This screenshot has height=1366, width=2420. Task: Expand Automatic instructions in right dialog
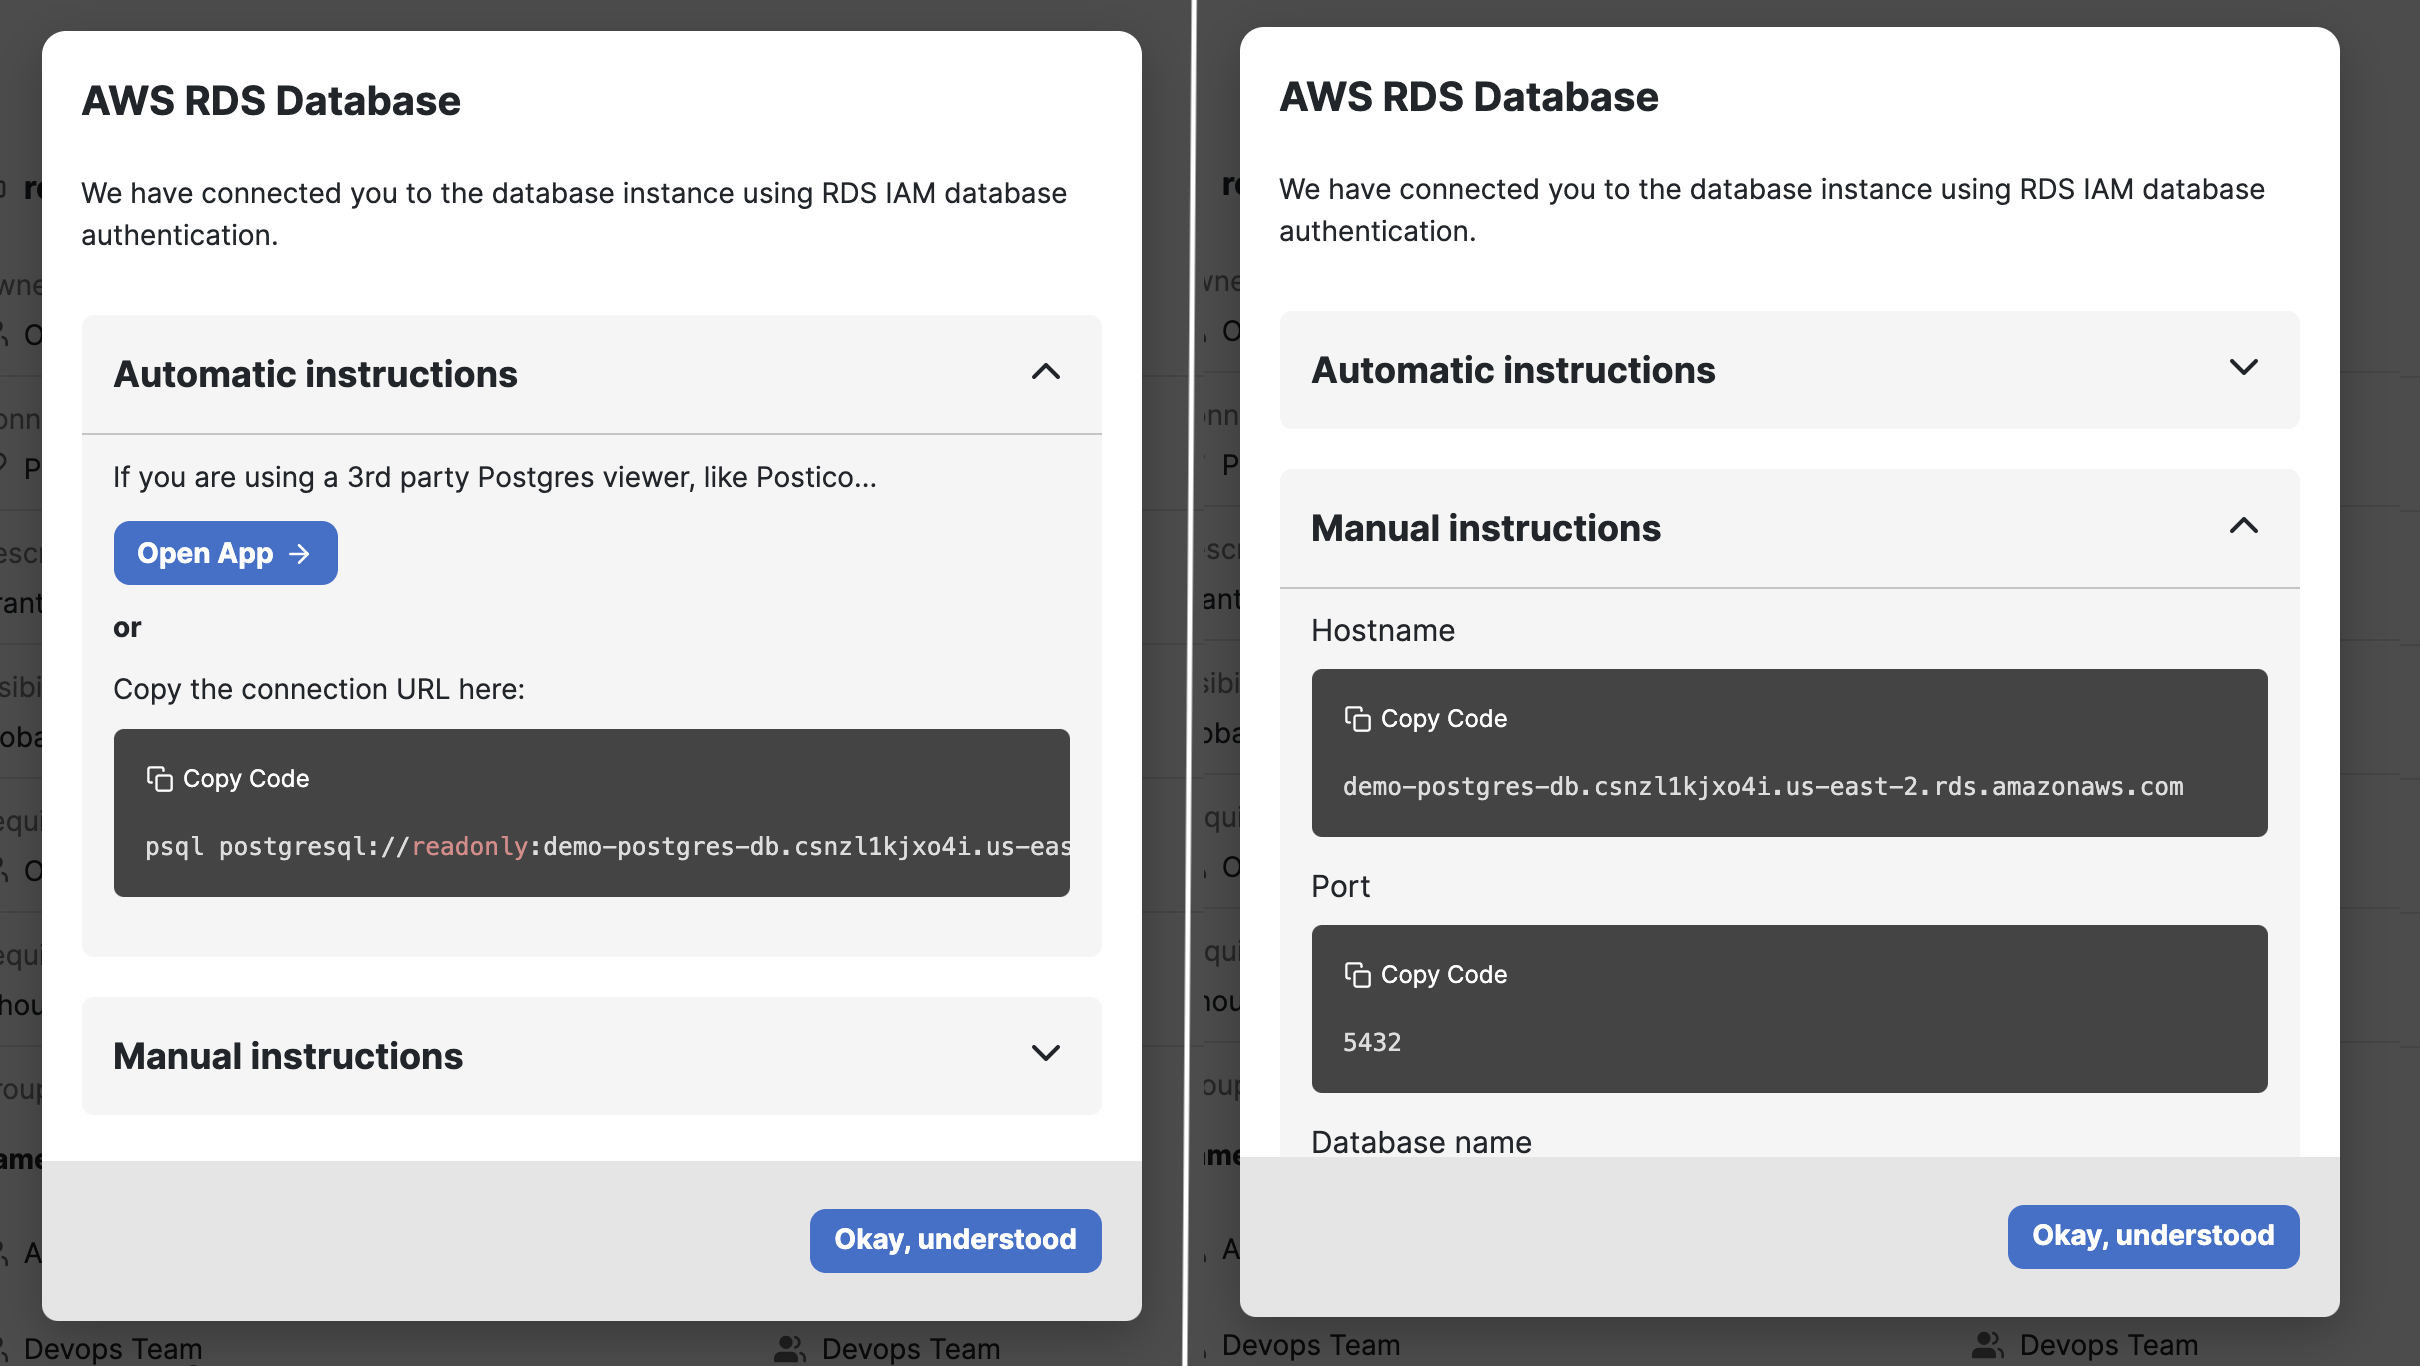click(x=2243, y=369)
